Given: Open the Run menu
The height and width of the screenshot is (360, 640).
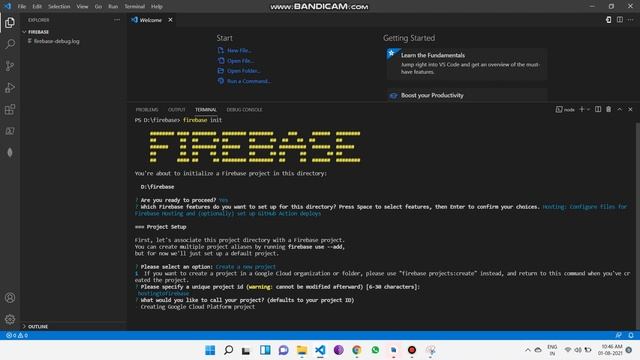Looking at the screenshot, I should pyautogui.click(x=113, y=7).
